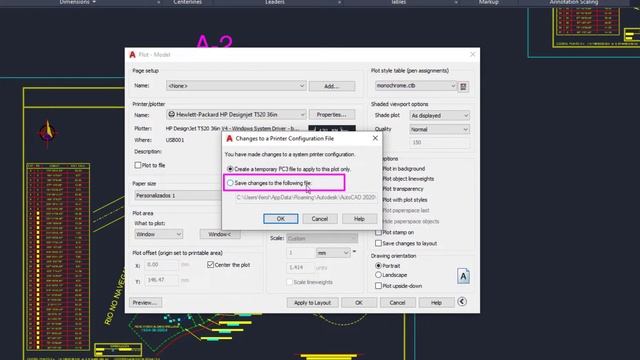
Task: Click the Y plot offset field
Action: coord(161,280)
